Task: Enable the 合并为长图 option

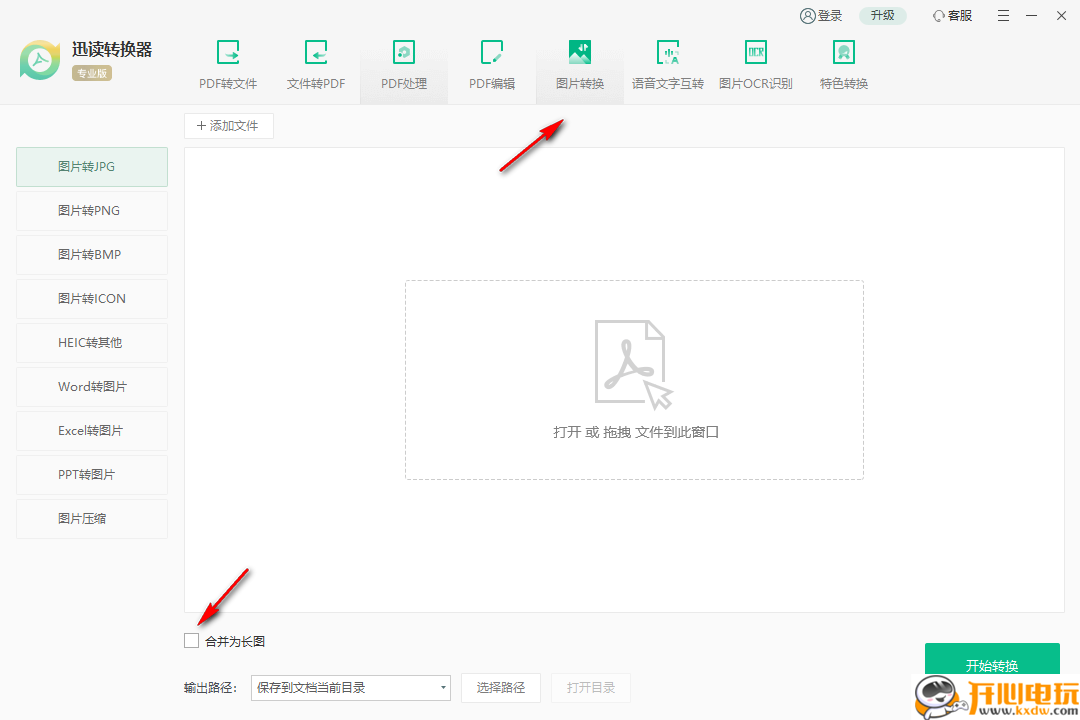Action: [191, 640]
